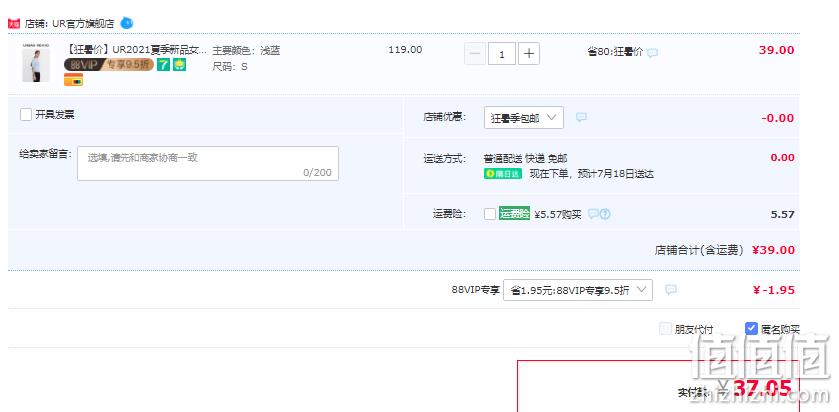Click the 普通配送 快递 免邮 shipping text
This screenshot has height=412, width=839.
coord(525,158)
